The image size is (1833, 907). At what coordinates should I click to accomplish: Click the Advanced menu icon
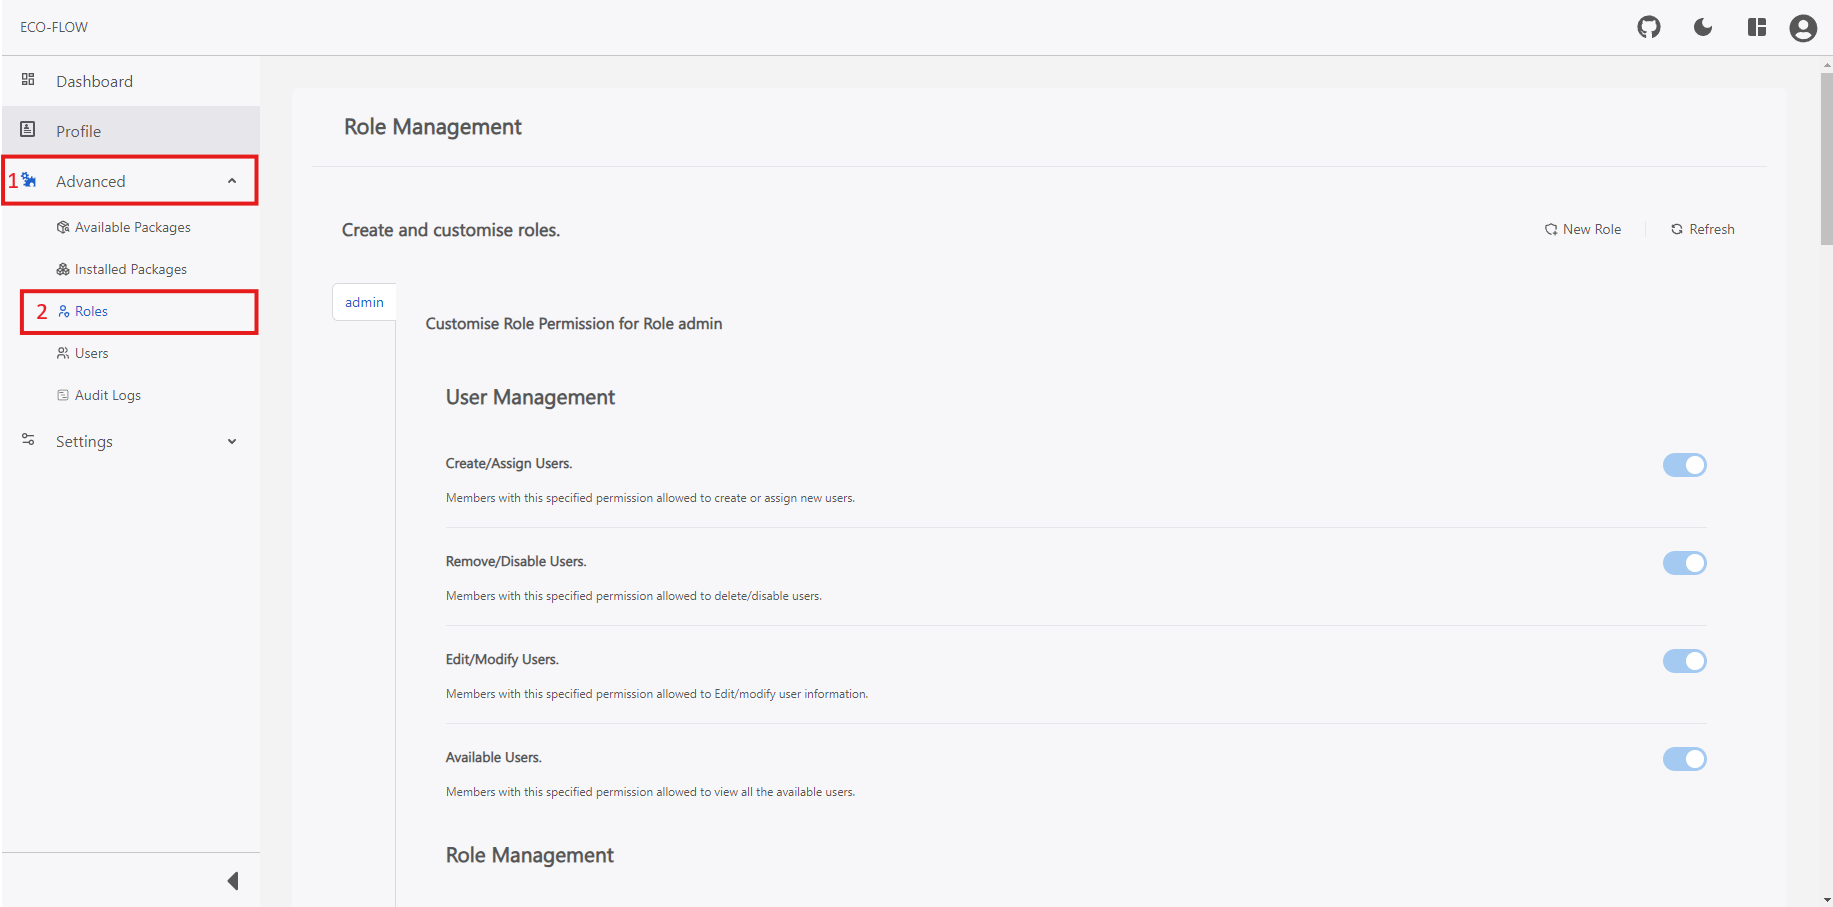click(29, 180)
